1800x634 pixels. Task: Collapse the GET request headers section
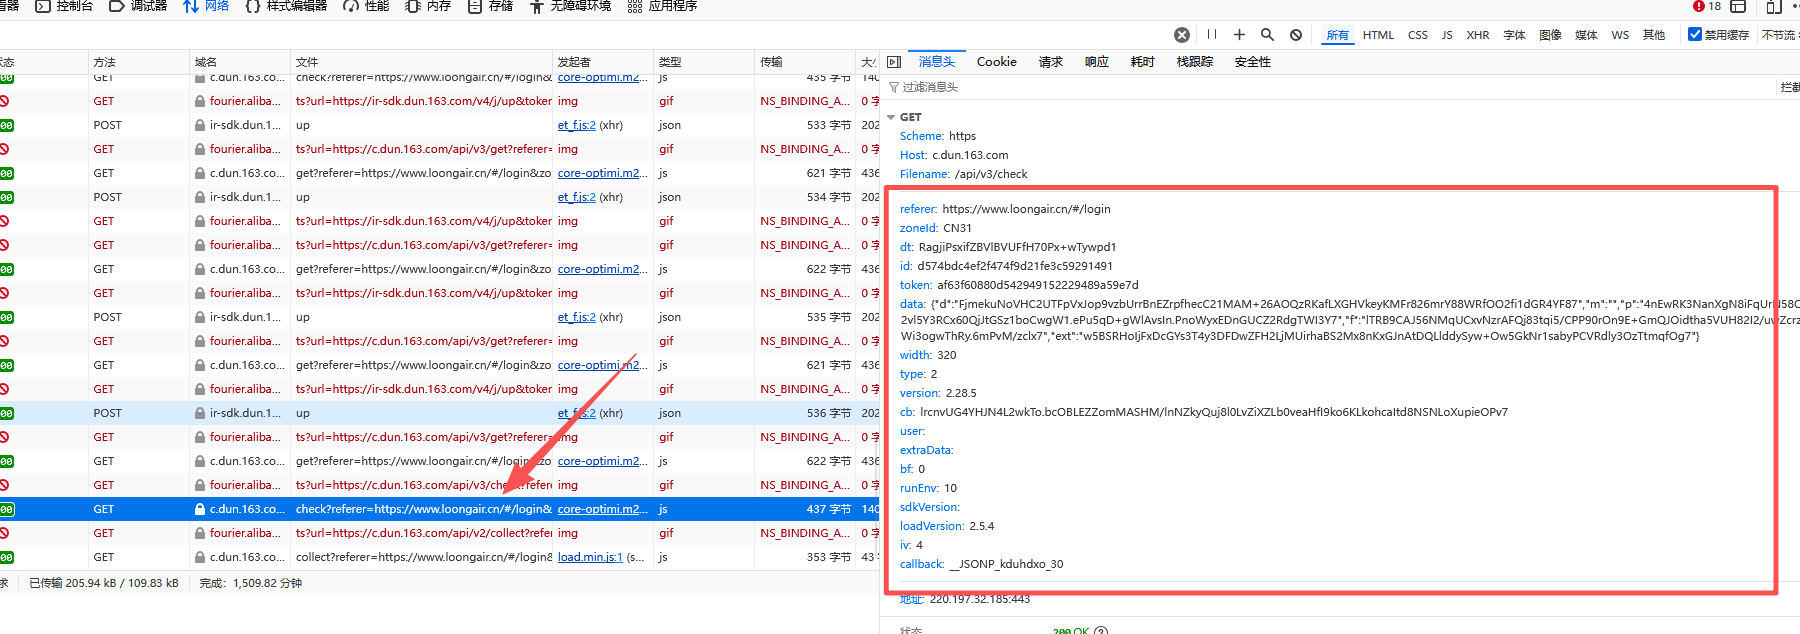[x=891, y=117]
